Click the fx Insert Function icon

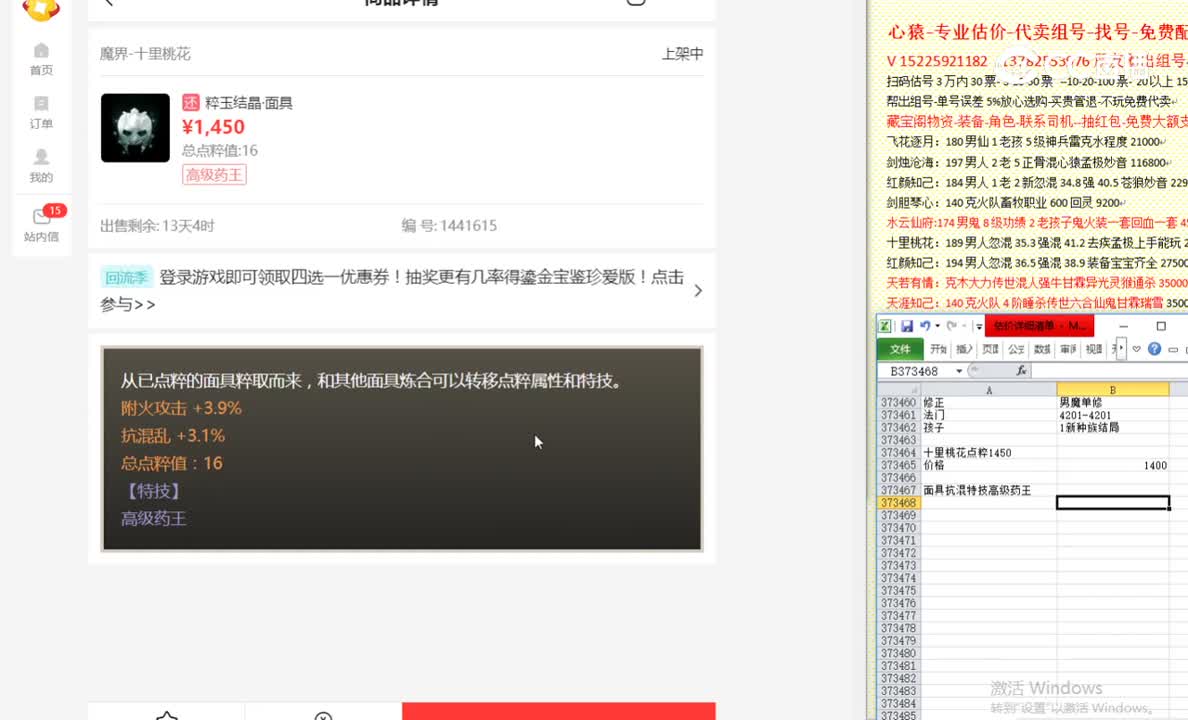coord(1021,371)
